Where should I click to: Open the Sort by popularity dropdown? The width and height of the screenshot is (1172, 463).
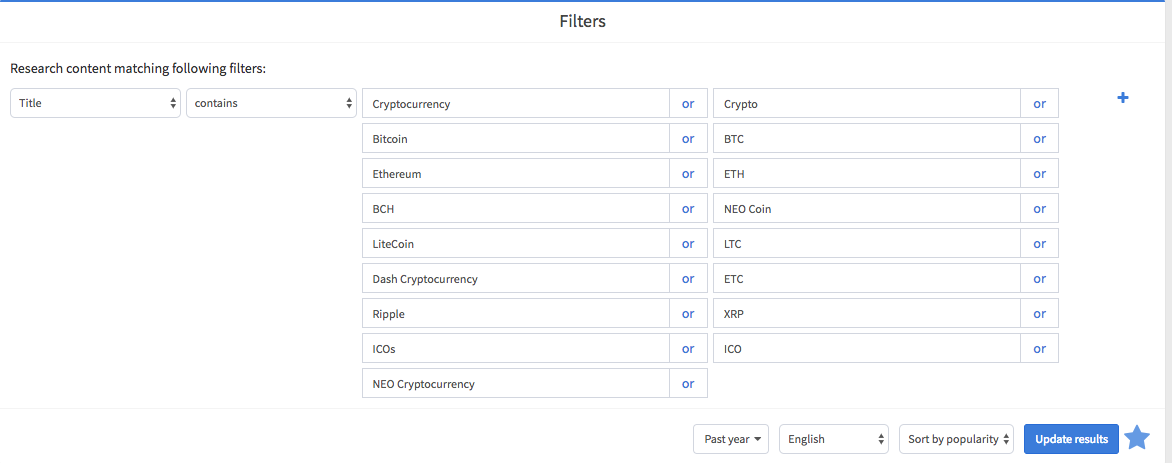pos(956,439)
